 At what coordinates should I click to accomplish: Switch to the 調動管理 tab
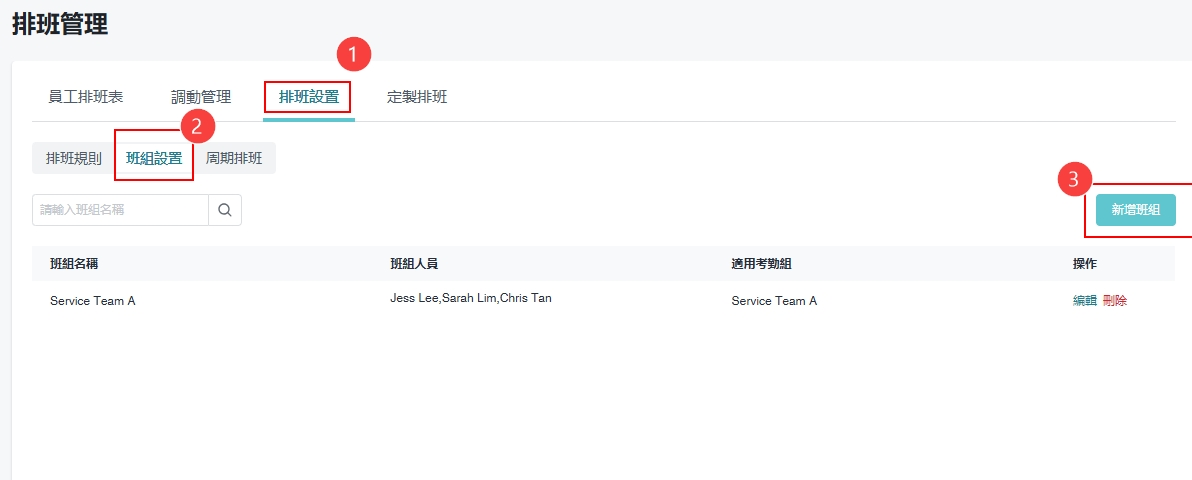pyautogui.click(x=201, y=97)
